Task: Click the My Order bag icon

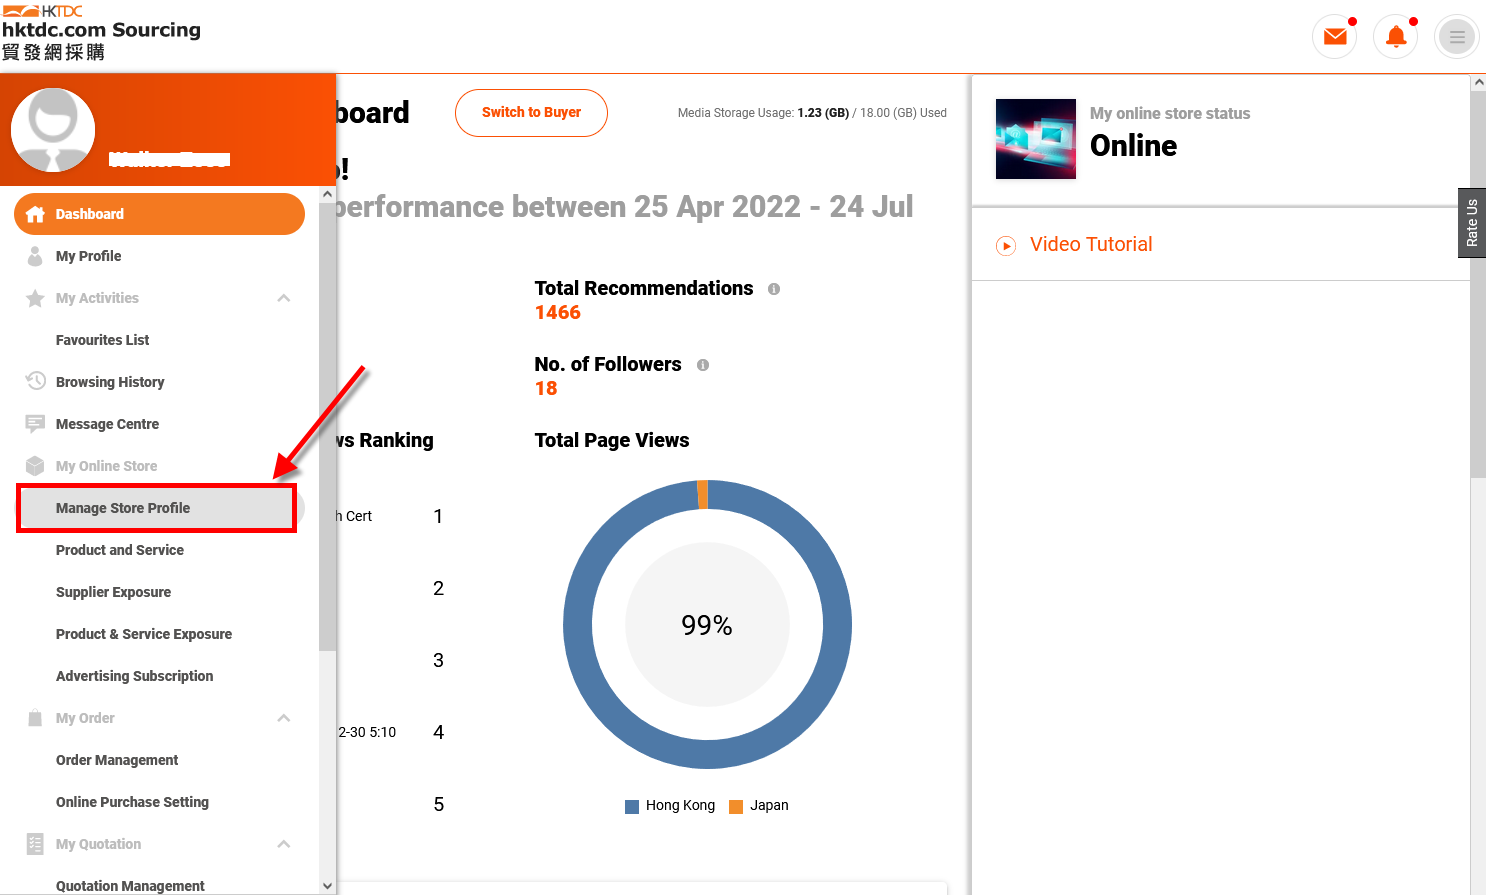Action: click(35, 718)
